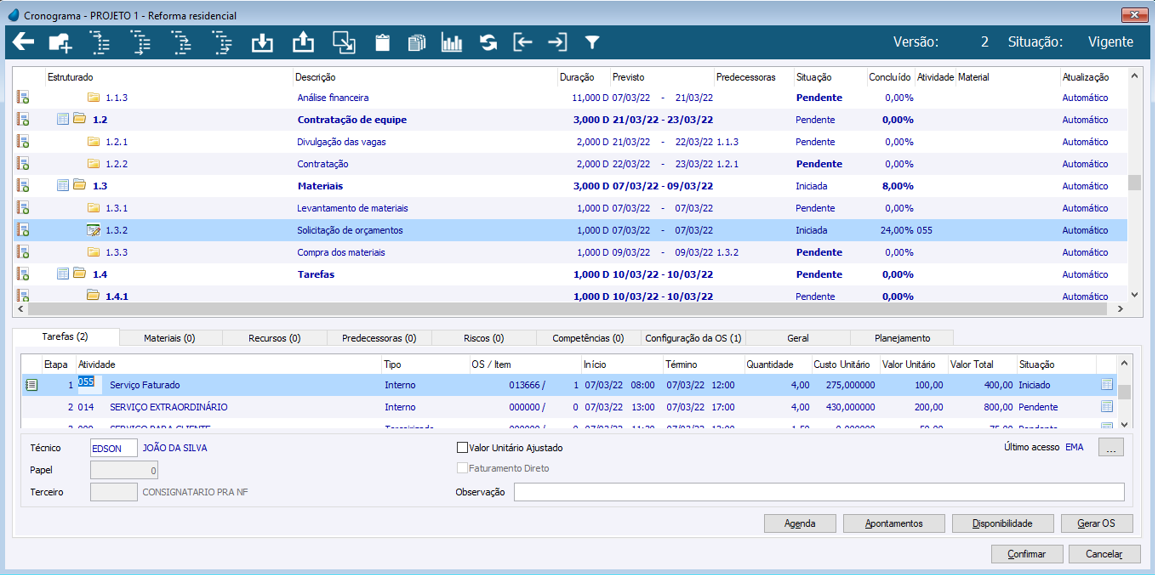Select the 1.3.3 Compra dos materiais row
Image resolution: width=1155 pixels, height=575 pixels.
[x=340, y=252]
